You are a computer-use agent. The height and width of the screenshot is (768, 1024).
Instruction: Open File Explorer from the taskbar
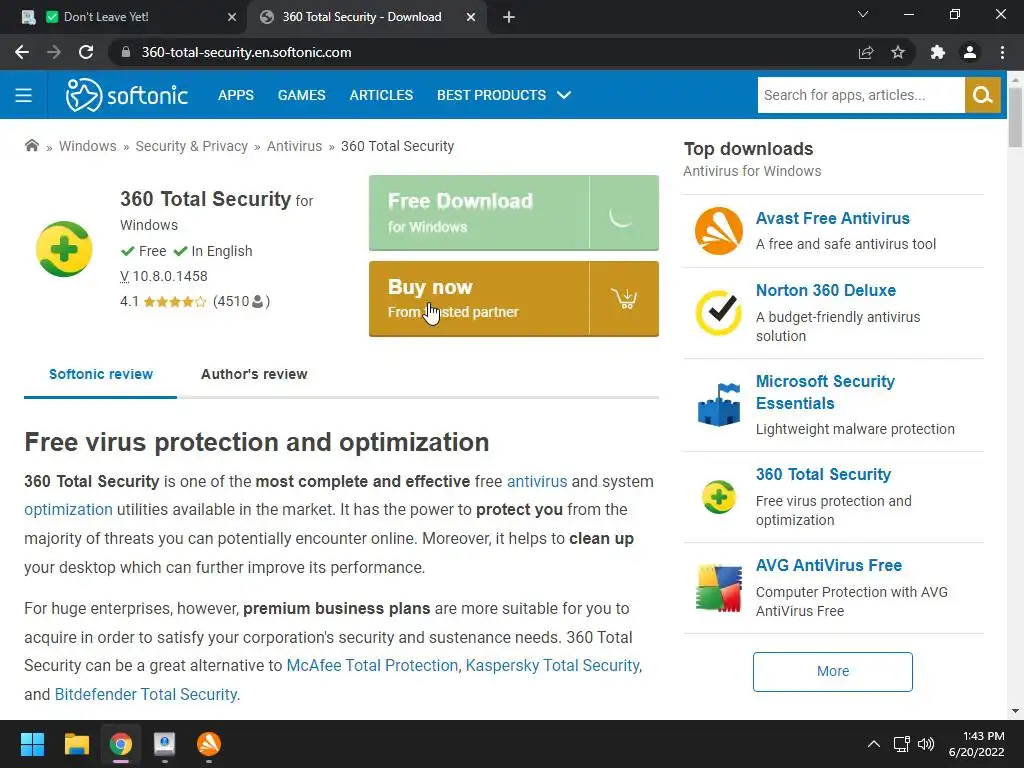pos(76,744)
